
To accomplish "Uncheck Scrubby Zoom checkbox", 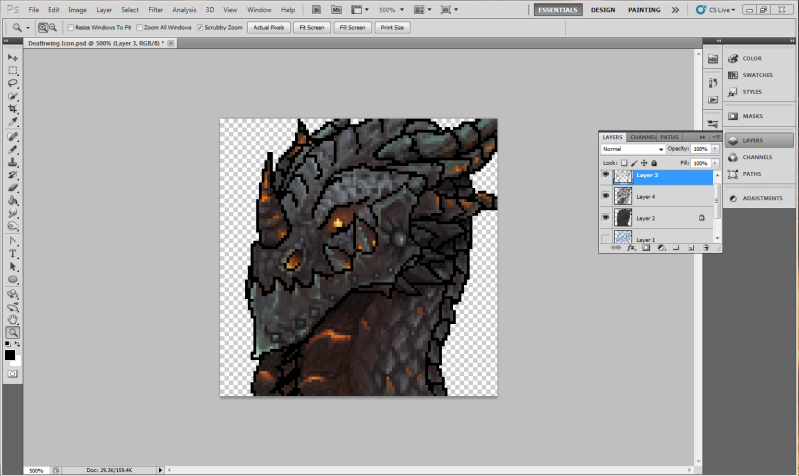I will pos(200,28).
